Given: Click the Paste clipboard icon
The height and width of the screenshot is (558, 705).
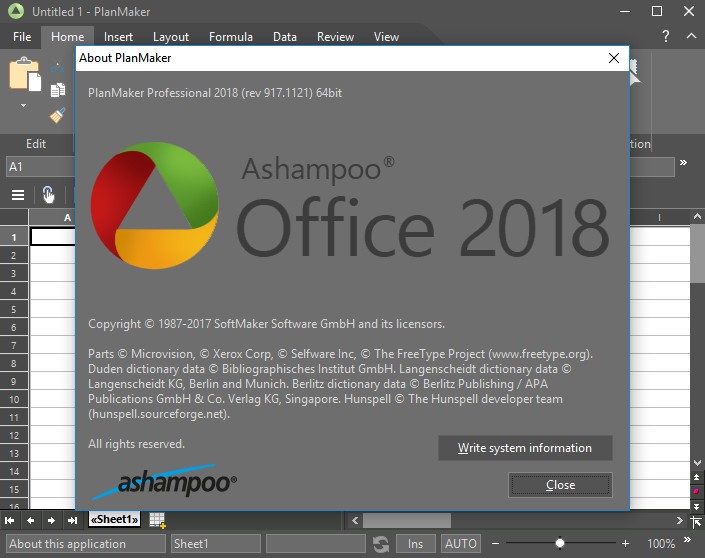Looking at the screenshot, I should click(x=25, y=75).
